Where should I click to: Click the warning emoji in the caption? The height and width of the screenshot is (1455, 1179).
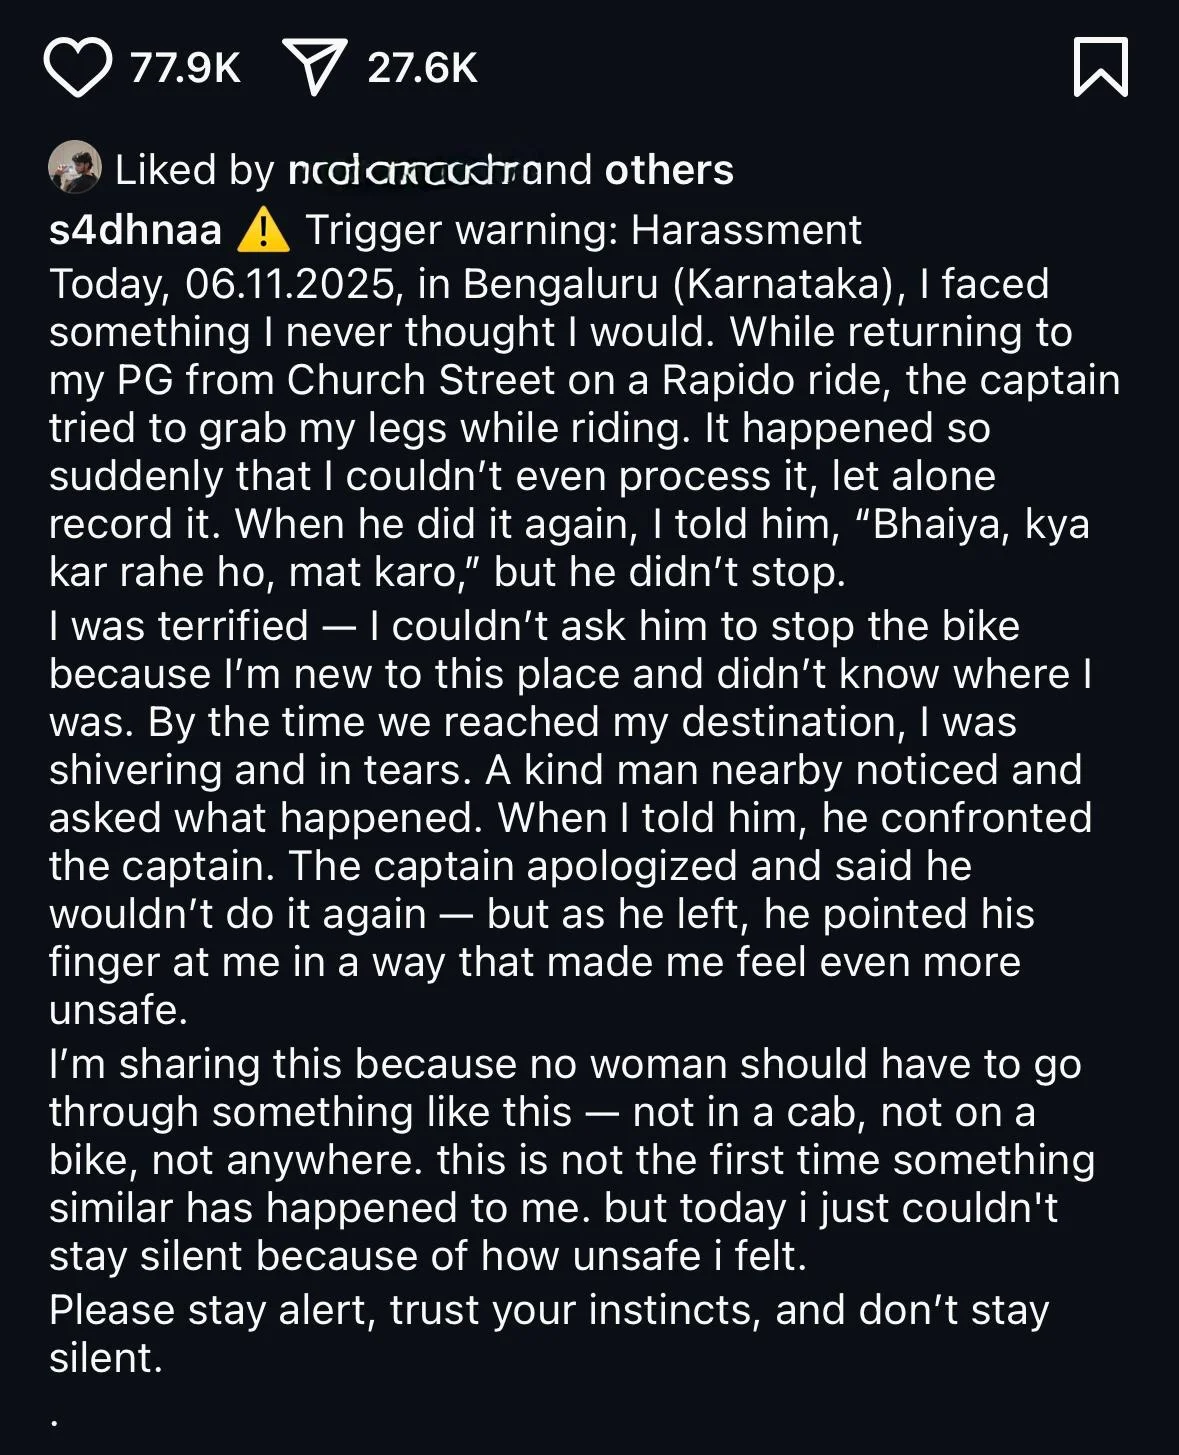tap(264, 231)
